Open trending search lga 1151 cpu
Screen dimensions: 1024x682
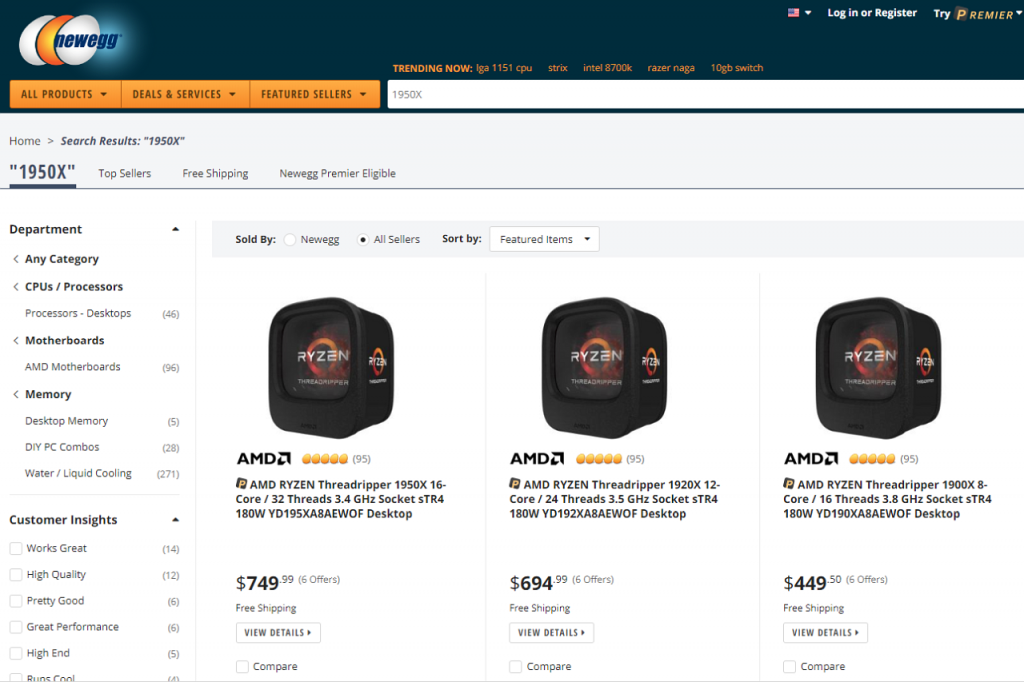click(504, 68)
